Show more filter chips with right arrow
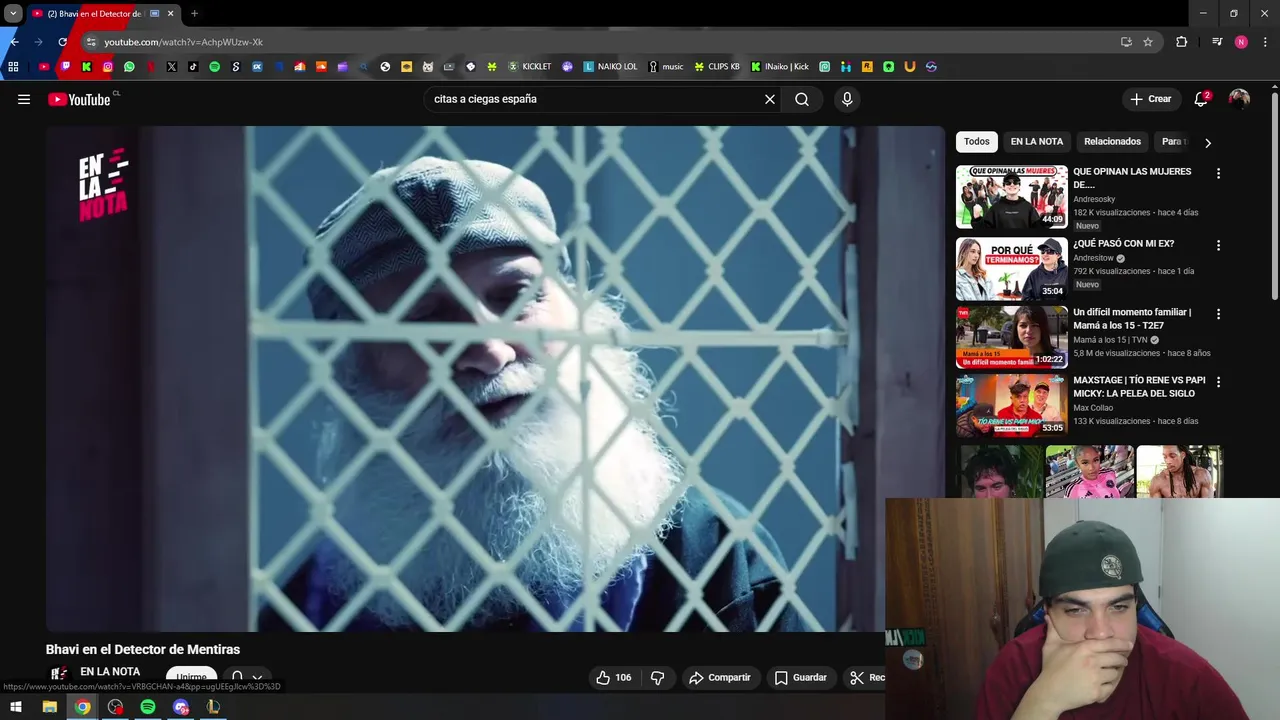The image size is (1280, 720). coord(1207,143)
